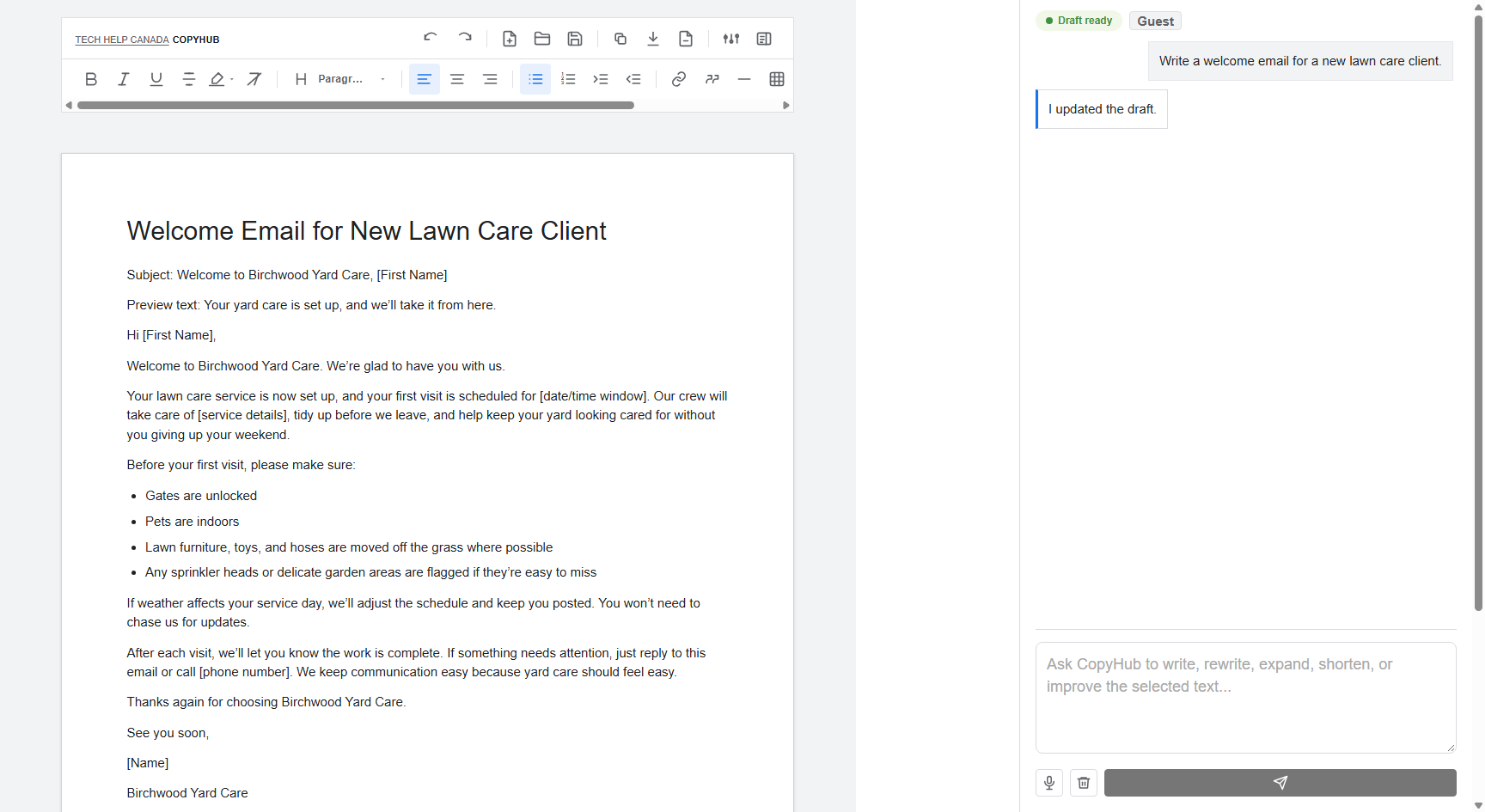Delete the chat with trash icon
The height and width of the screenshot is (812, 1485).
[1084, 783]
